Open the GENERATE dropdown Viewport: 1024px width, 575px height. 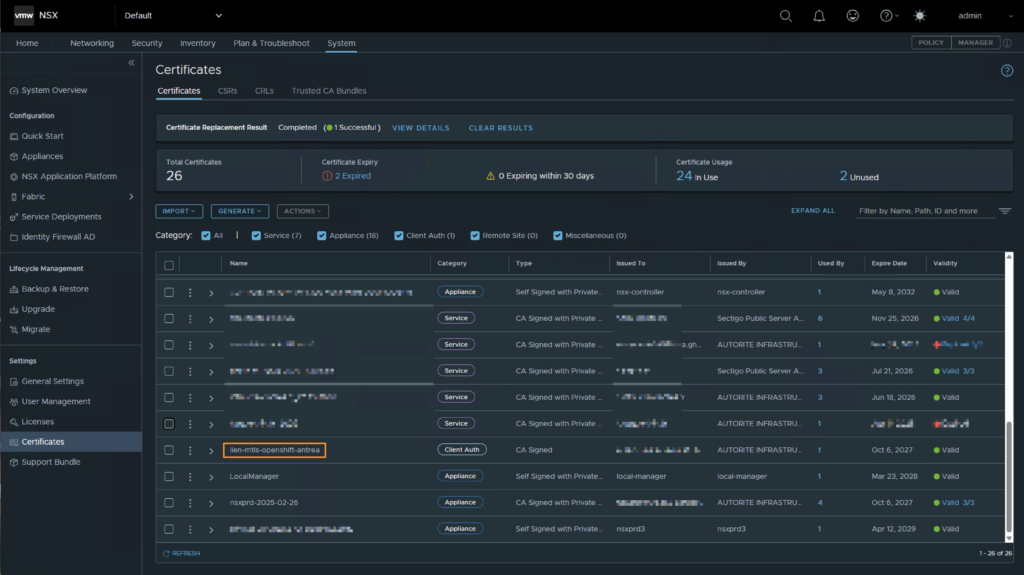point(240,211)
